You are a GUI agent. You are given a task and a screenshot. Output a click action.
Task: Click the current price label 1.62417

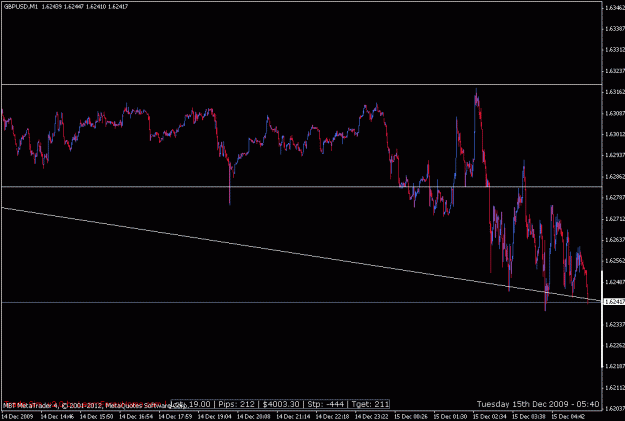pos(615,302)
